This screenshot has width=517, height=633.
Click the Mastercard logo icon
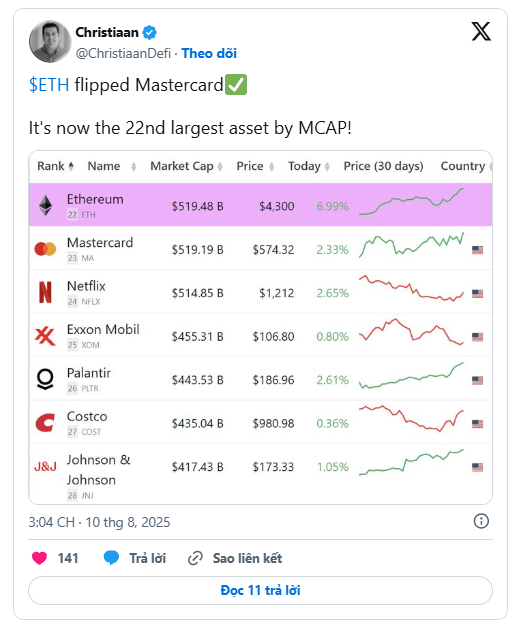45,249
